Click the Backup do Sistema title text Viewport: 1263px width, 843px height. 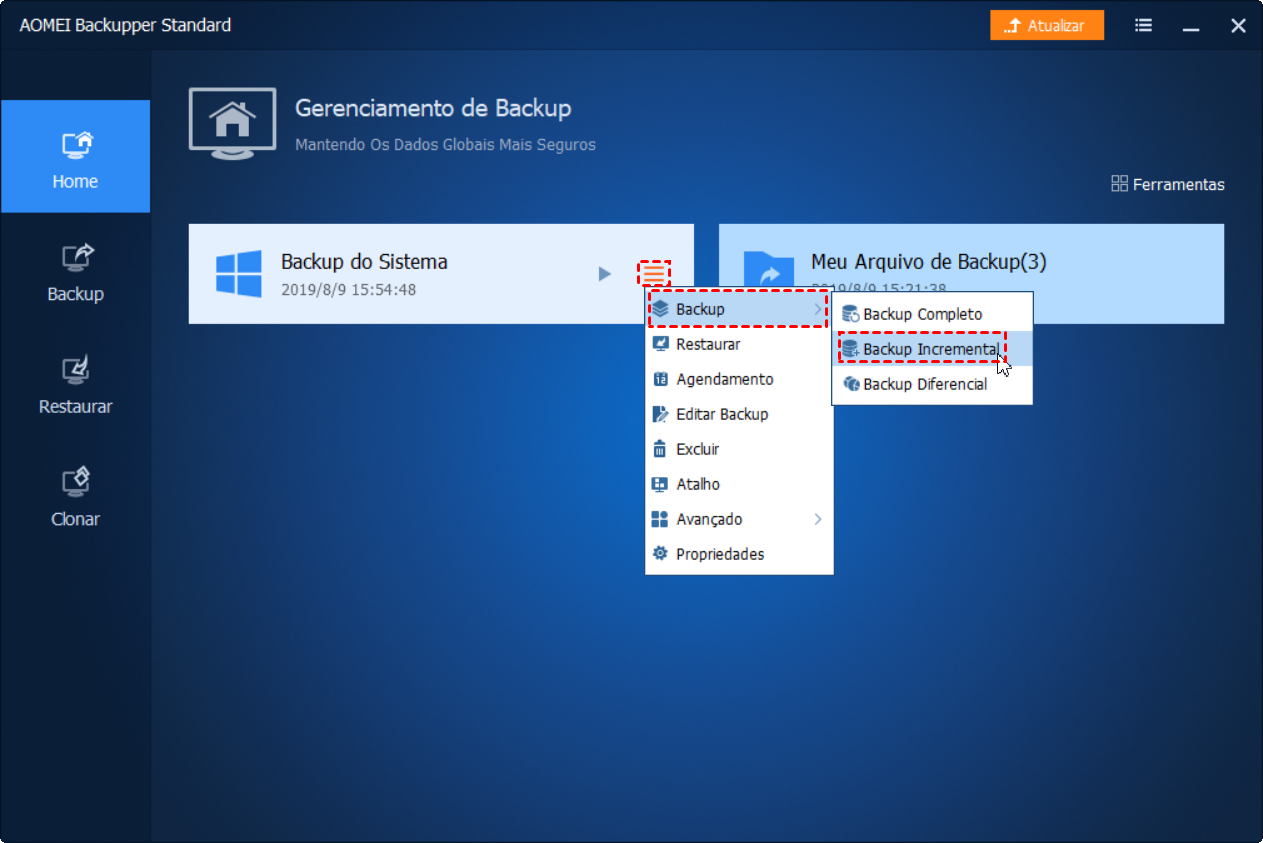point(364,262)
